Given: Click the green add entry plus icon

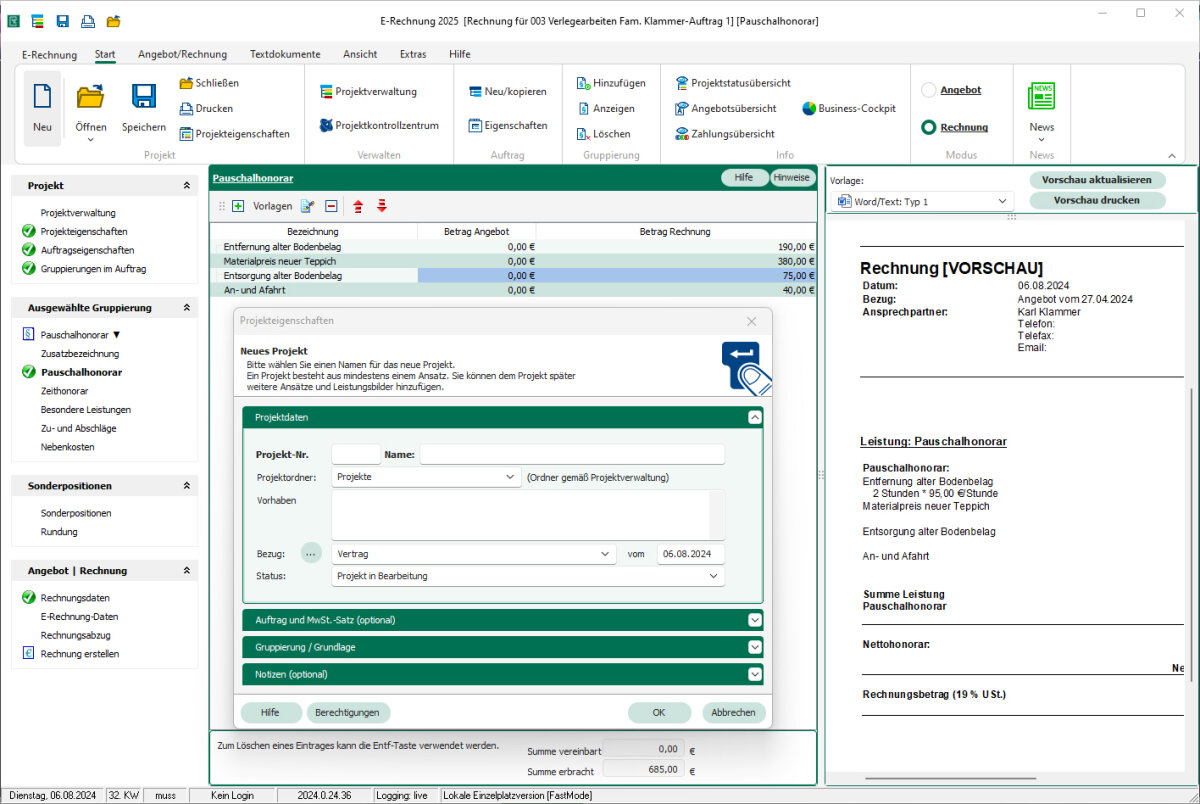Looking at the screenshot, I should [238, 207].
